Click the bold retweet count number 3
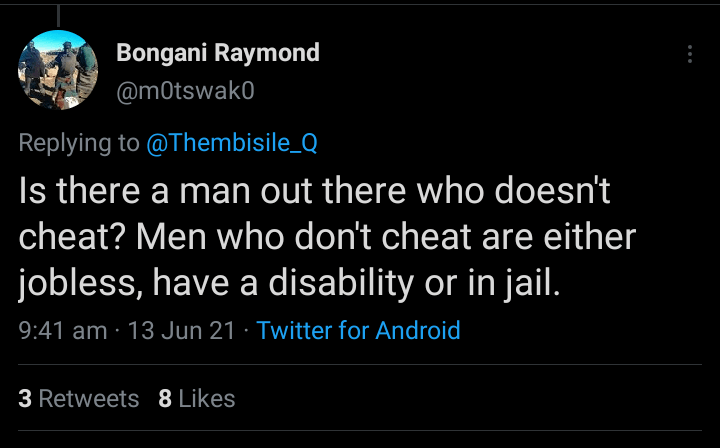Screen dimensions: 720x448 [25, 398]
